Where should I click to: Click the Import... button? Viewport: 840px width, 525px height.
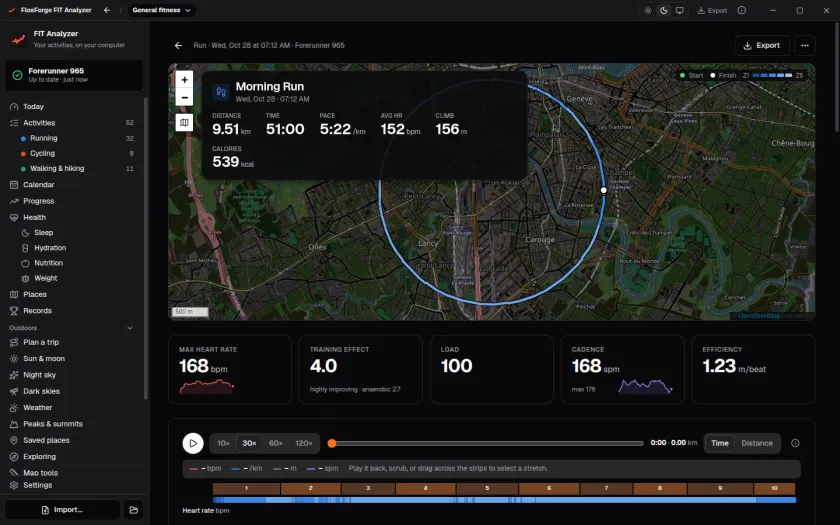tap(63, 510)
